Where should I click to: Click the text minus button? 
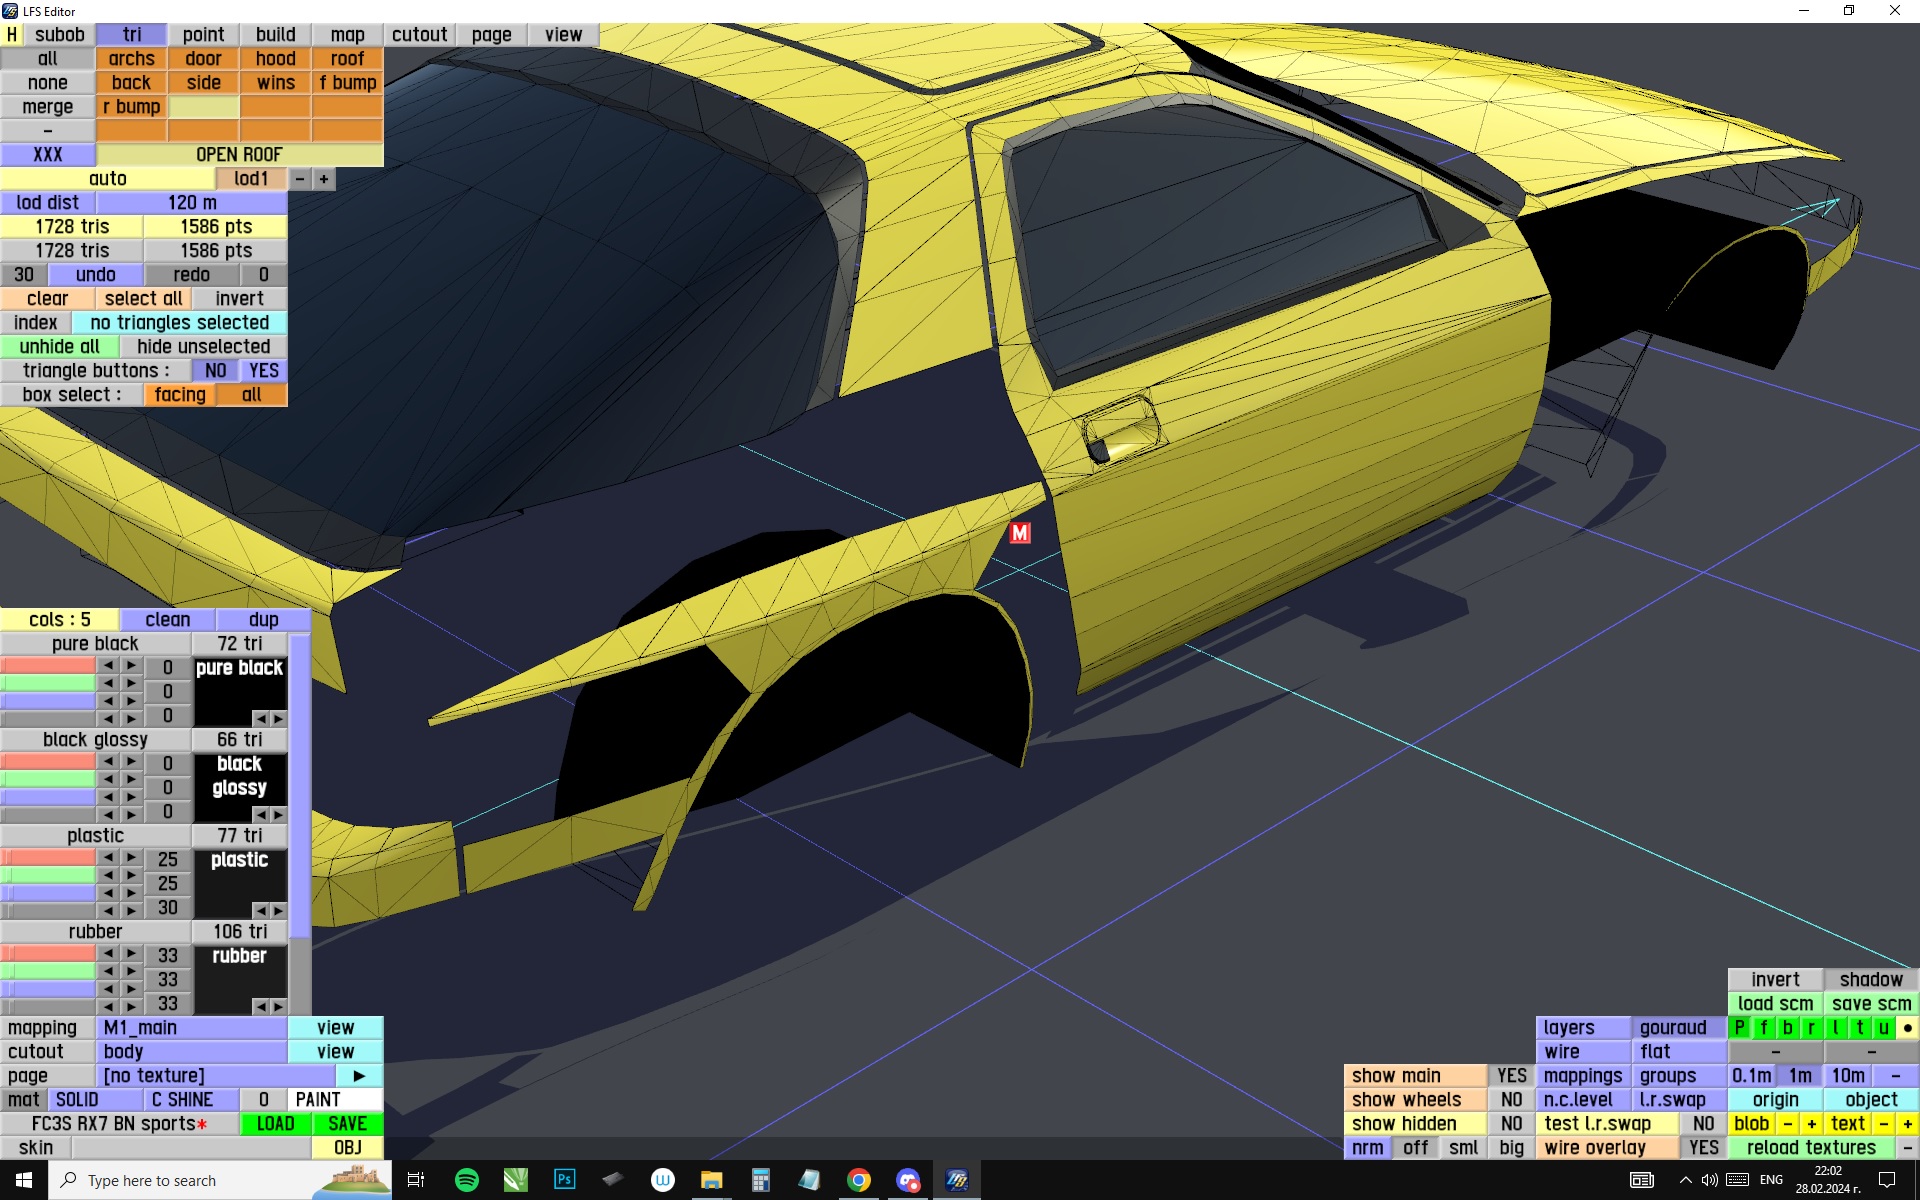click(x=1883, y=1124)
